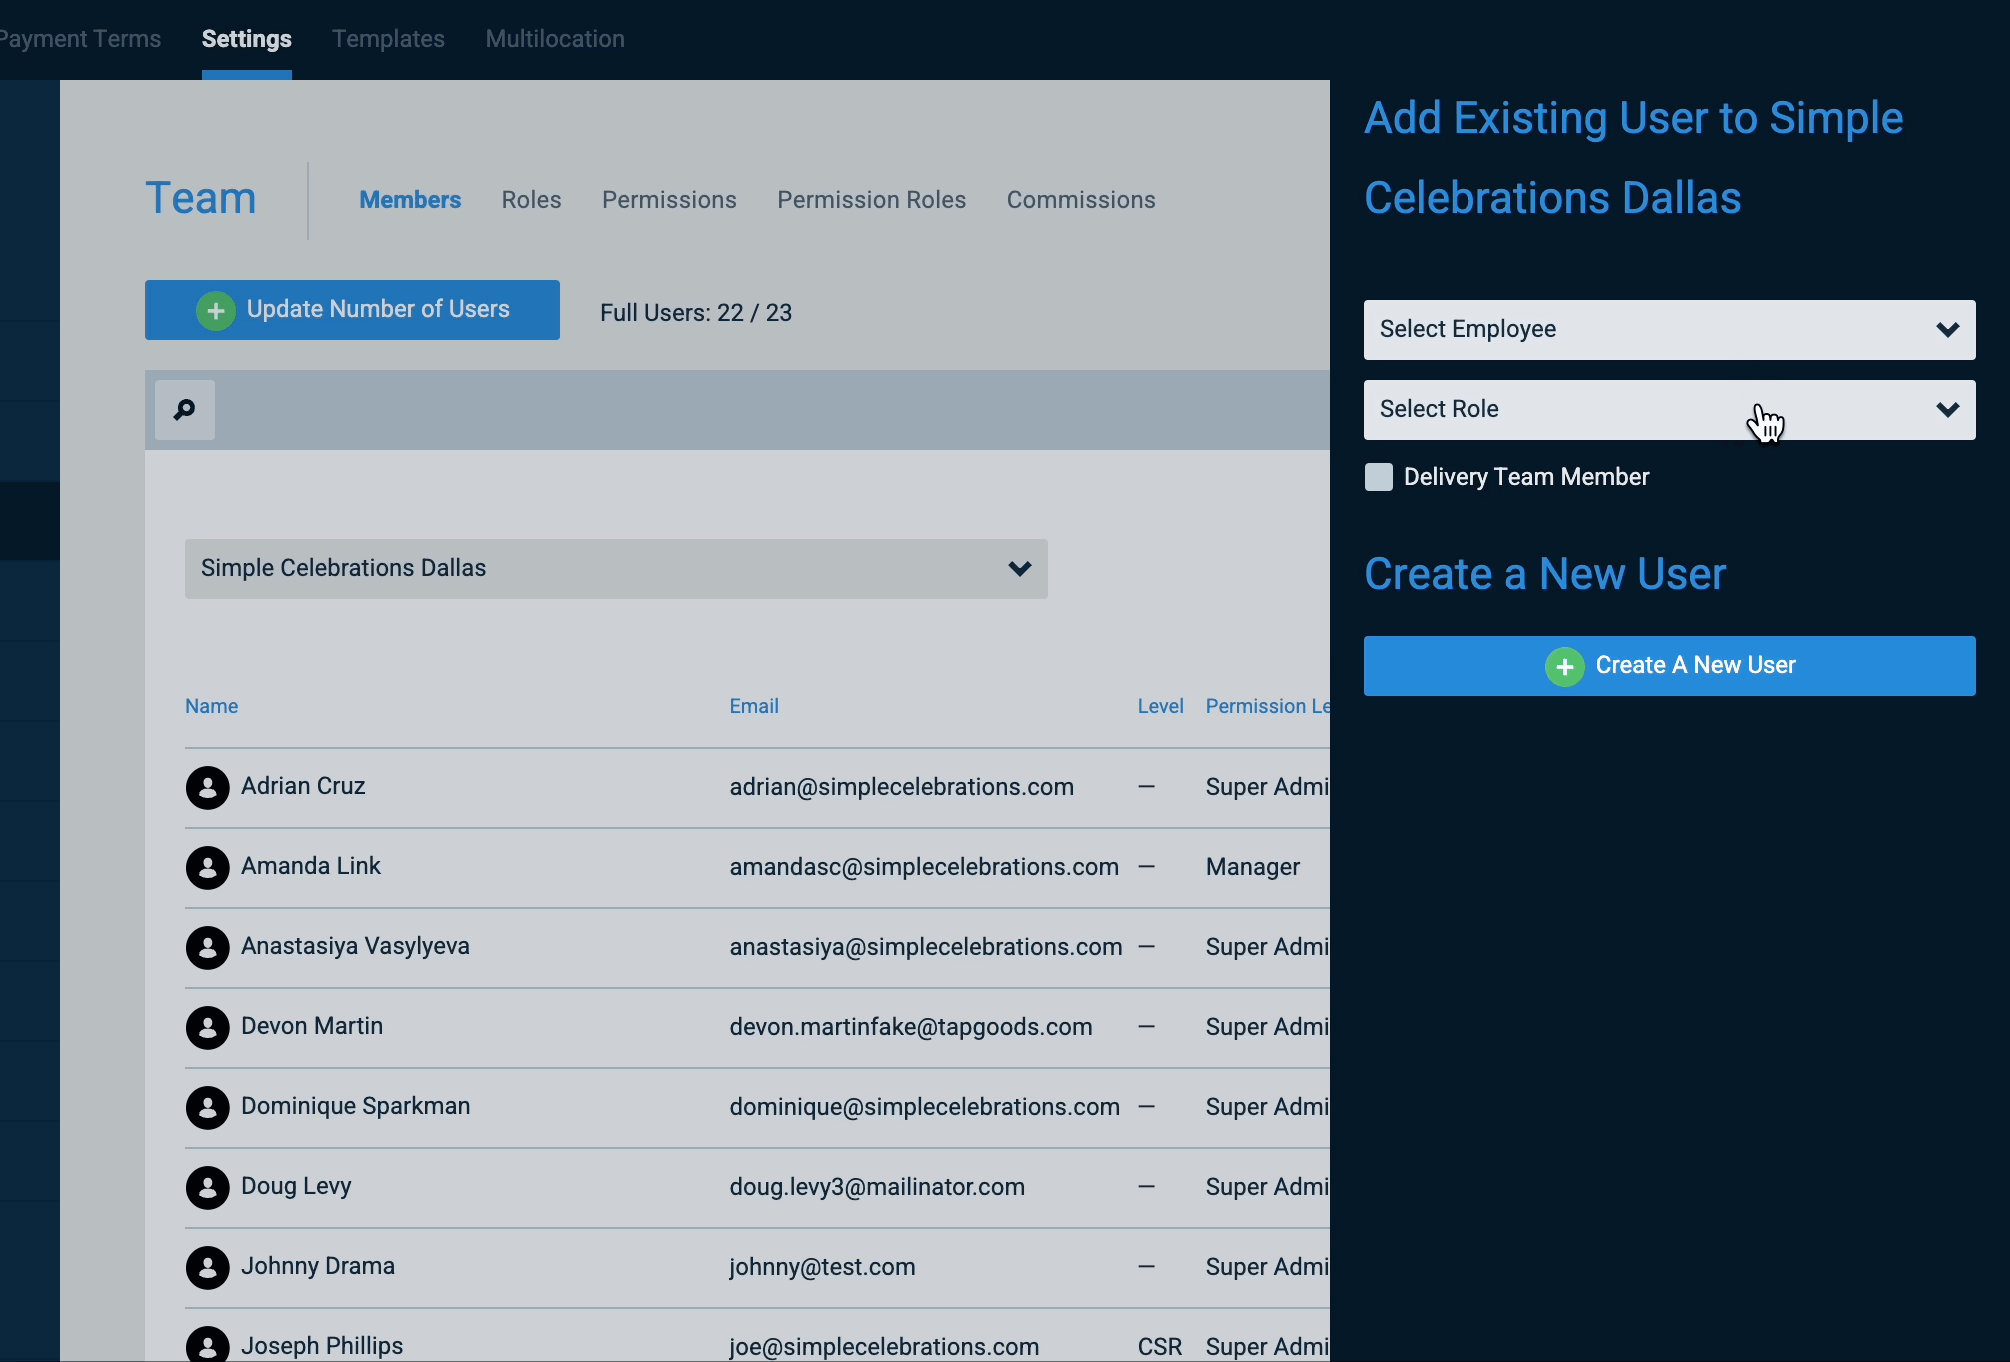The height and width of the screenshot is (1362, 2010).
Task: Click the Create A New User button
Action: pyautogui.click(x=1670, y=666)
